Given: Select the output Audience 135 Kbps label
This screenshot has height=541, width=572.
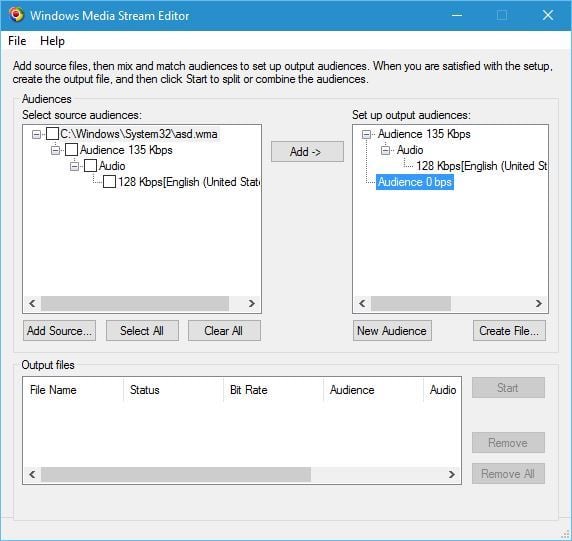Looking at the screenshot, I should (424, 134).
